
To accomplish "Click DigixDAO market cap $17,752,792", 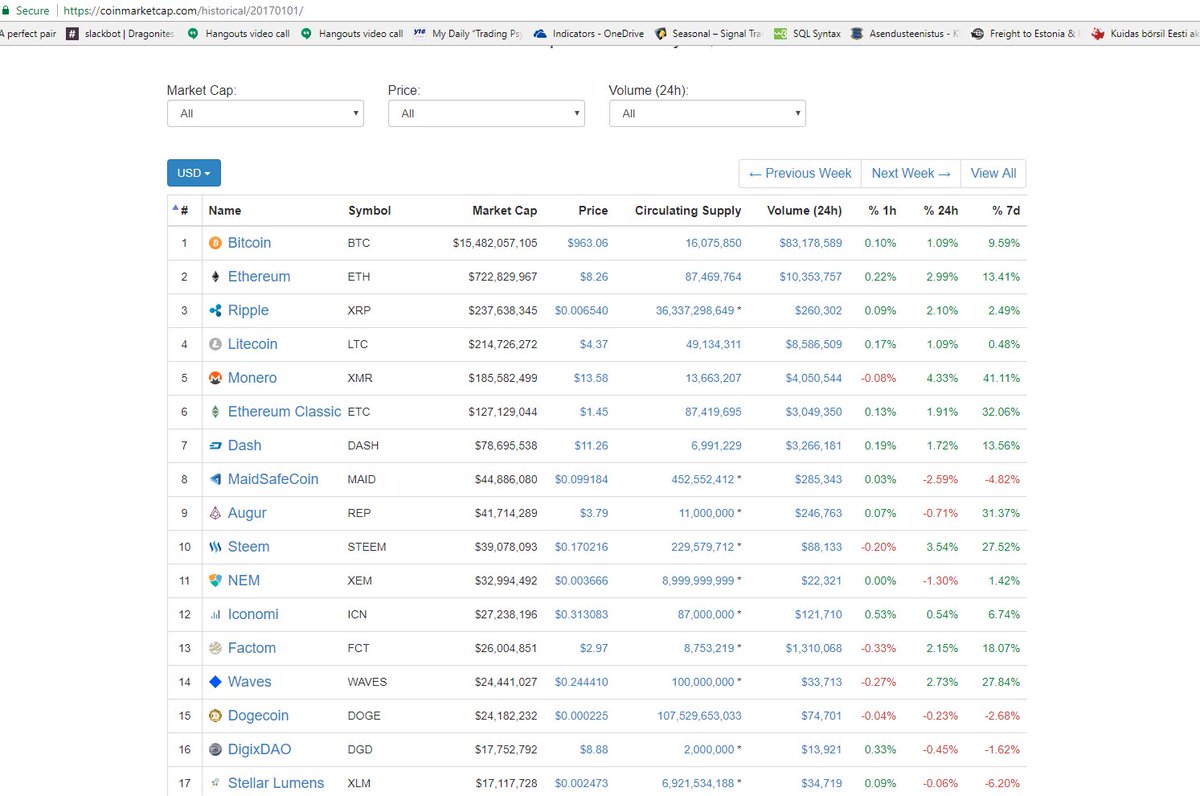I will [x=506, y=749].
